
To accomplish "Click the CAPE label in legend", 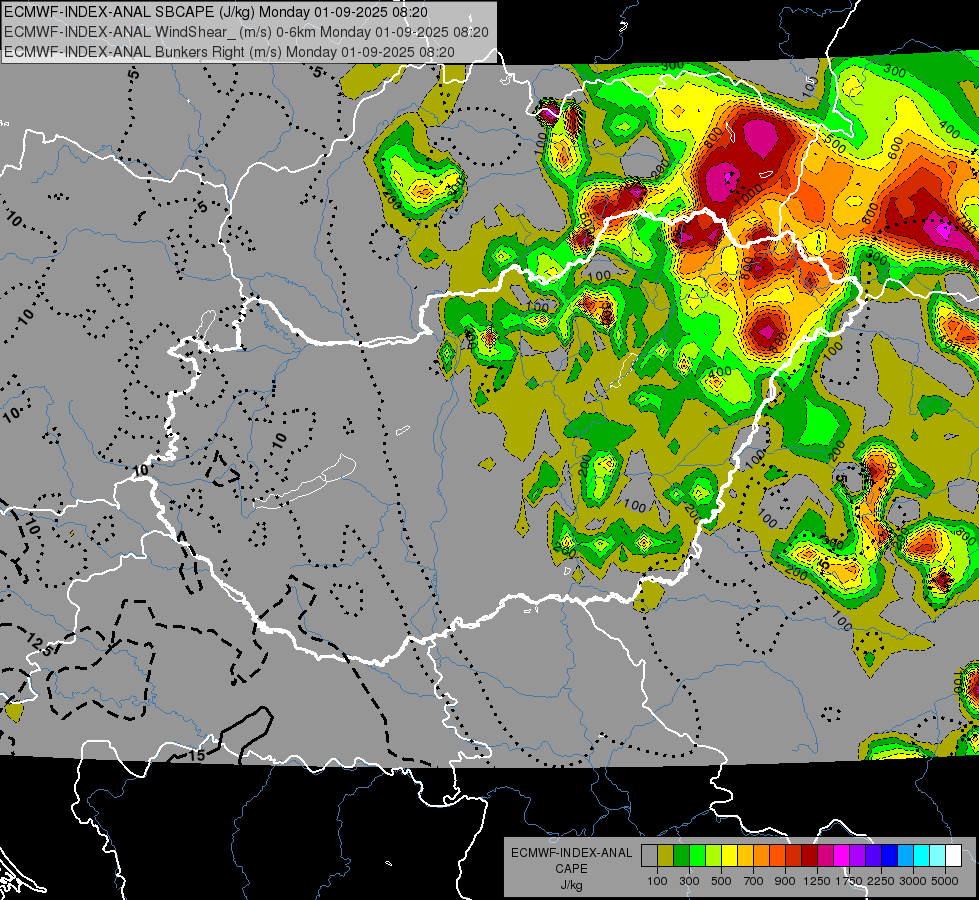I will click(x=571, y=869).
